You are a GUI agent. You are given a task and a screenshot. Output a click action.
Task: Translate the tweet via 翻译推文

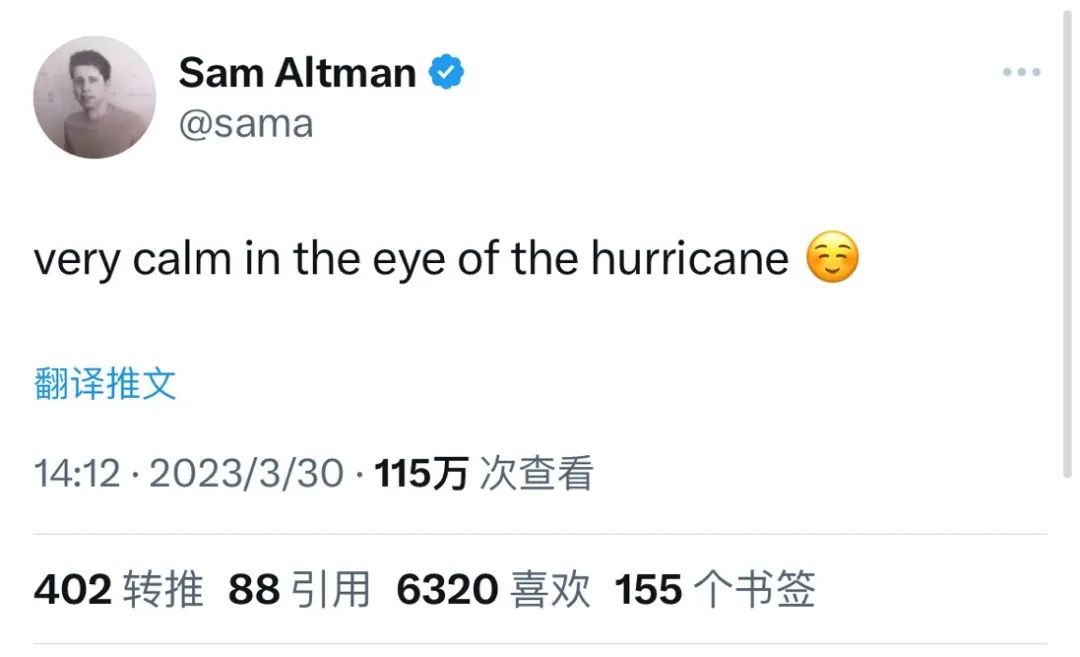(105, 383)
